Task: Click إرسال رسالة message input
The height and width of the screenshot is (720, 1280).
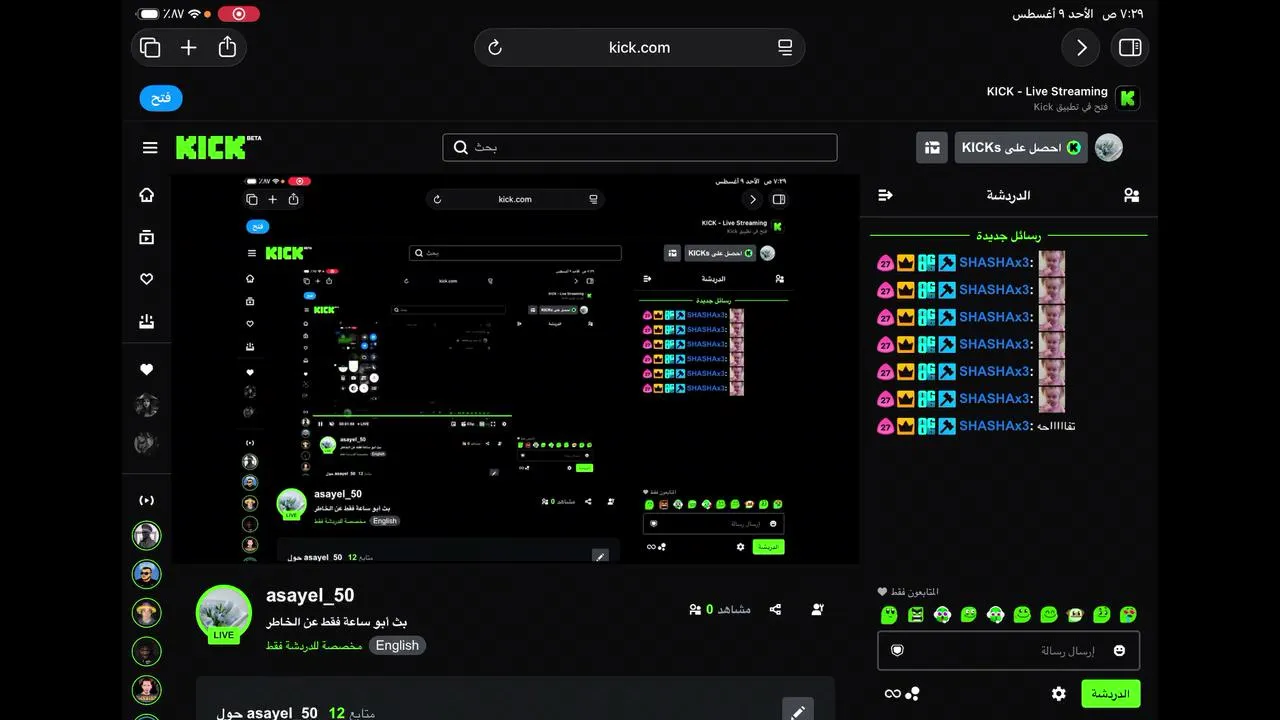Action: (x=1008, y=650)
